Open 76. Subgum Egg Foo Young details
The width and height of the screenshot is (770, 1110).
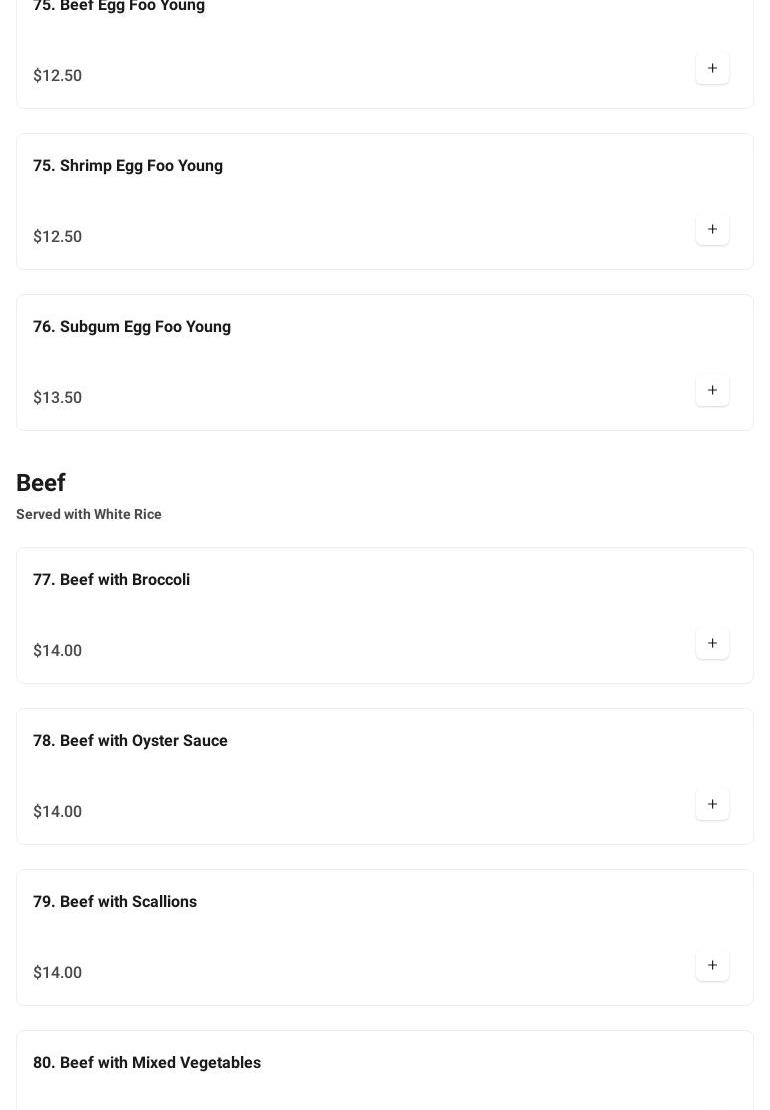132,327
